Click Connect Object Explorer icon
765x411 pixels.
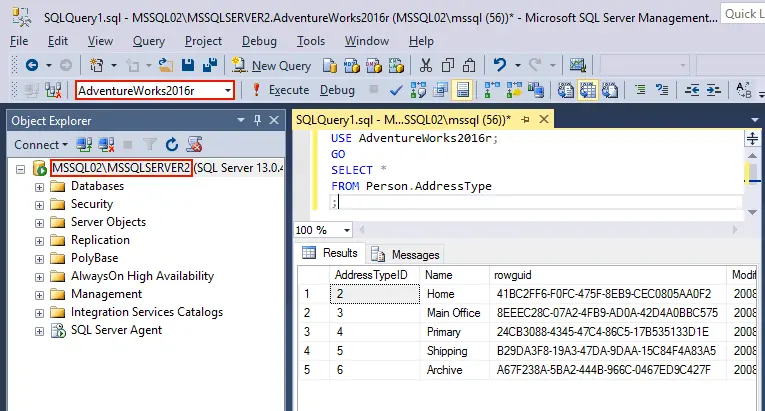[x=84, y=144]
